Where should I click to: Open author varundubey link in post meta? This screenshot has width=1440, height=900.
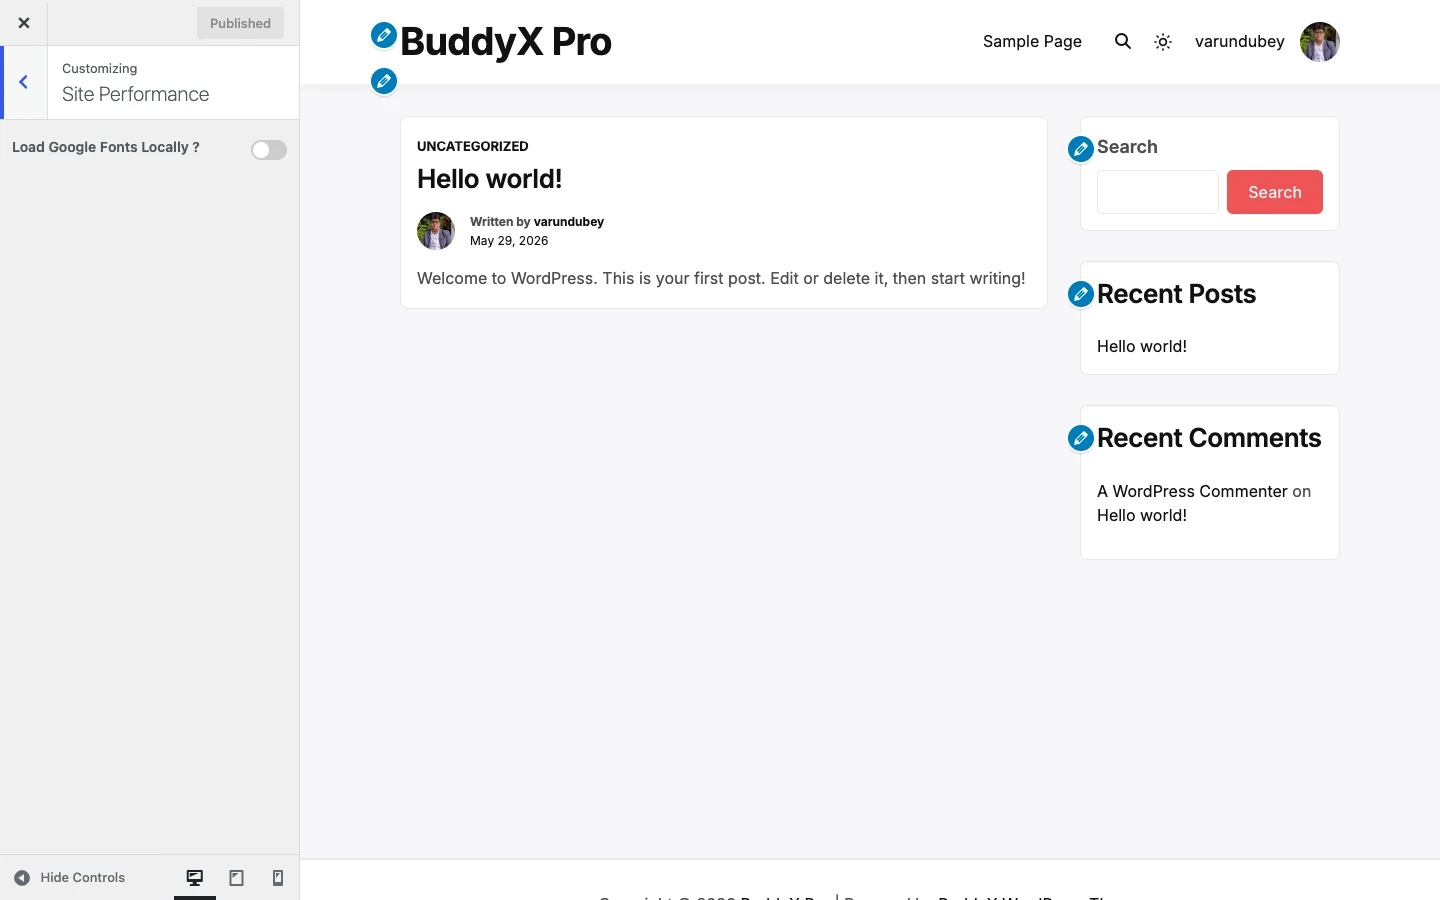click(569, 222)
